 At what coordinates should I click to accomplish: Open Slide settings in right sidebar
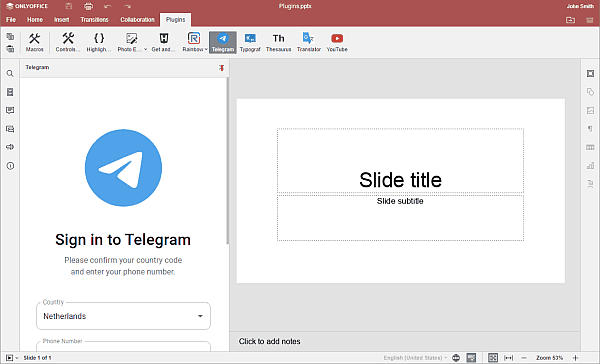click(x=590, y=73)
